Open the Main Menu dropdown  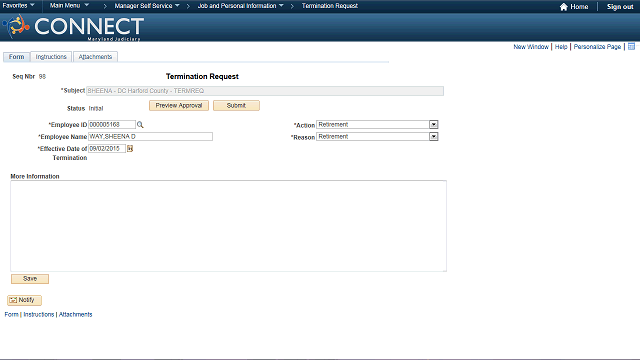pos(69,6)
